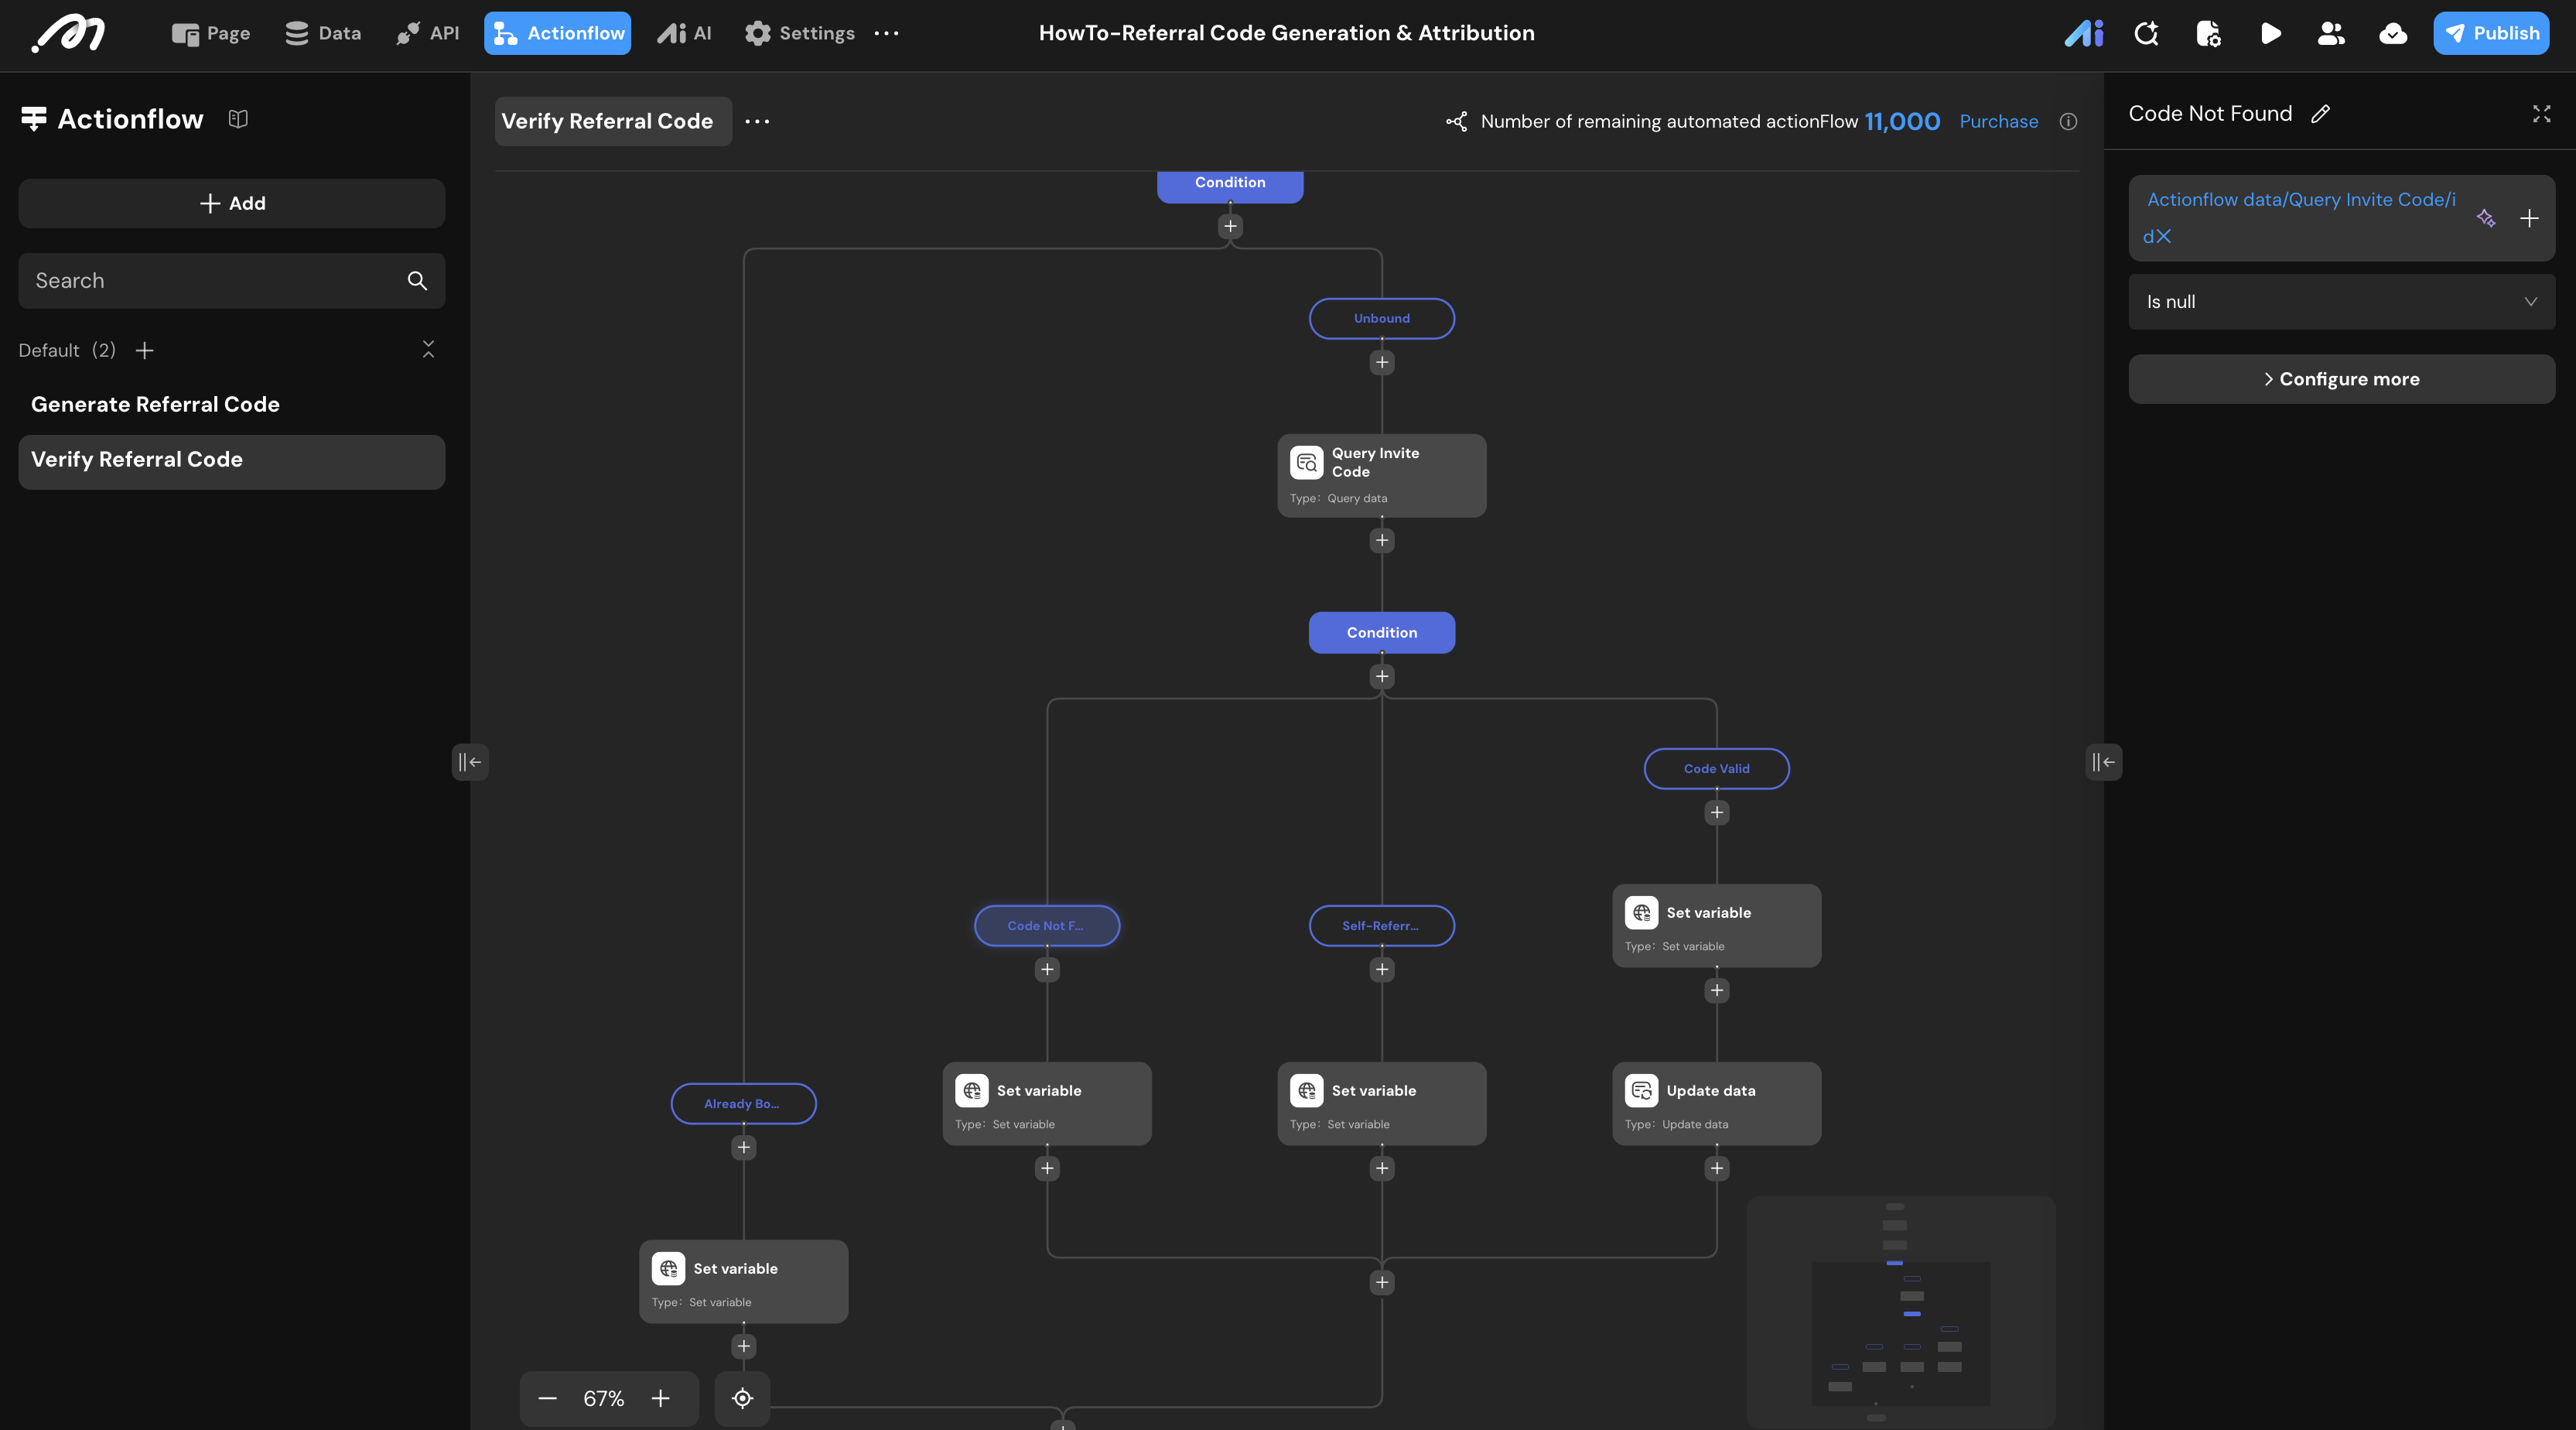Click the cloud save icon
Viewport: 2576px width, 1430px height.
click(2393, 34)
